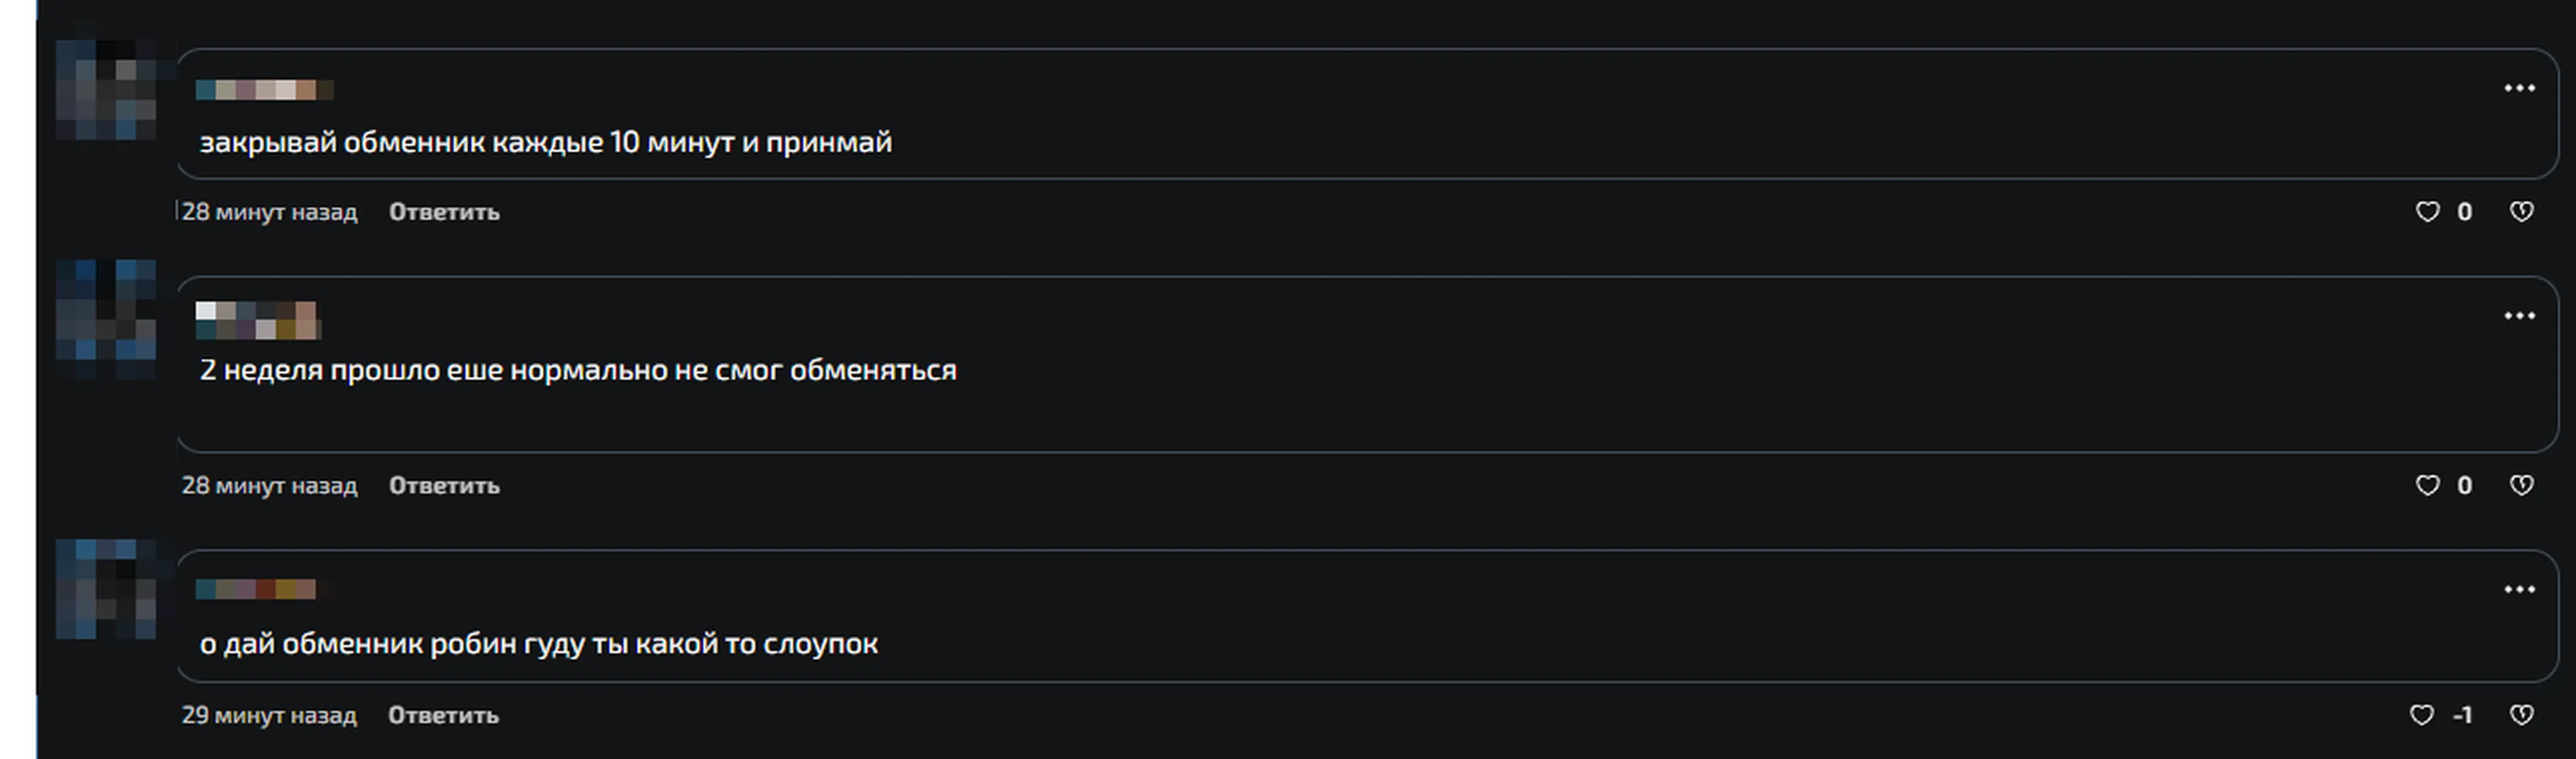Open username above 'робин гуду' comment

(x=264, y=590)
